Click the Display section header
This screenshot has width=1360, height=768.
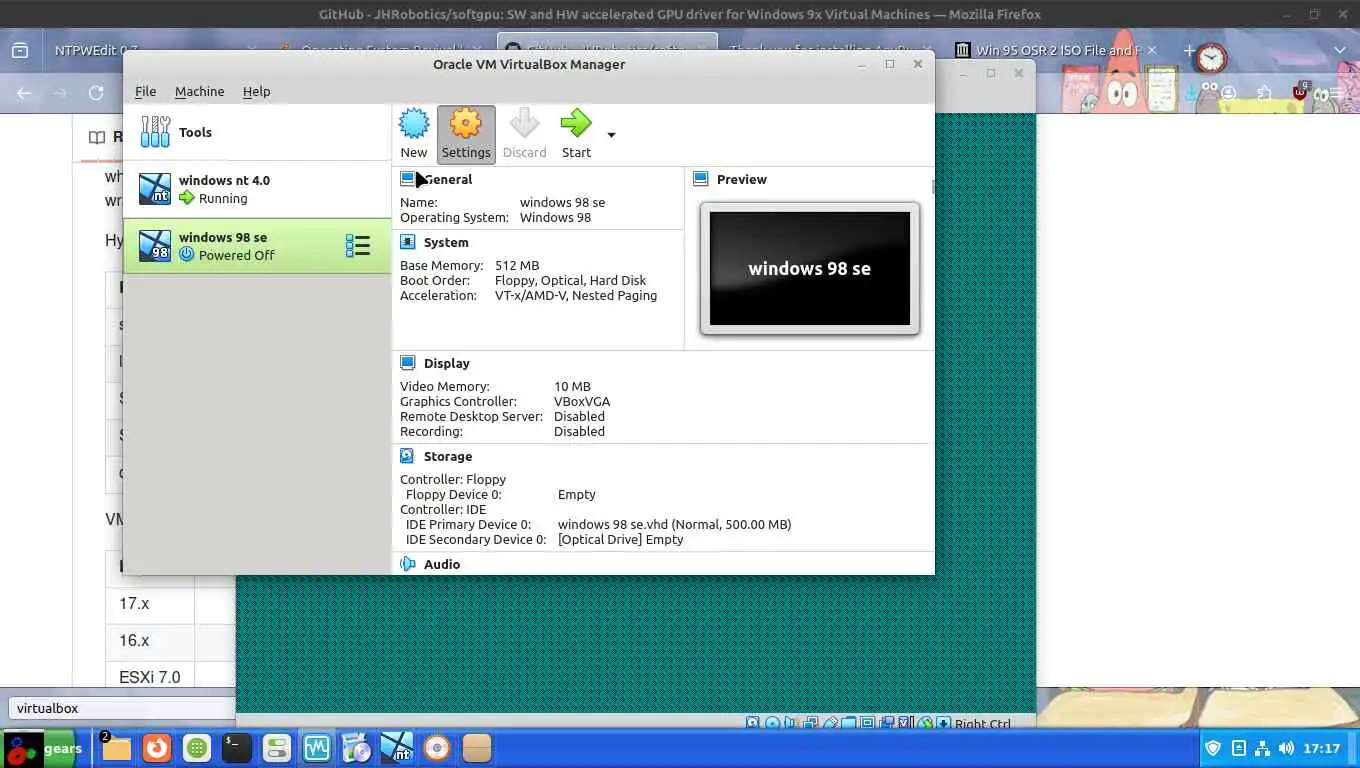click(446, 363)
